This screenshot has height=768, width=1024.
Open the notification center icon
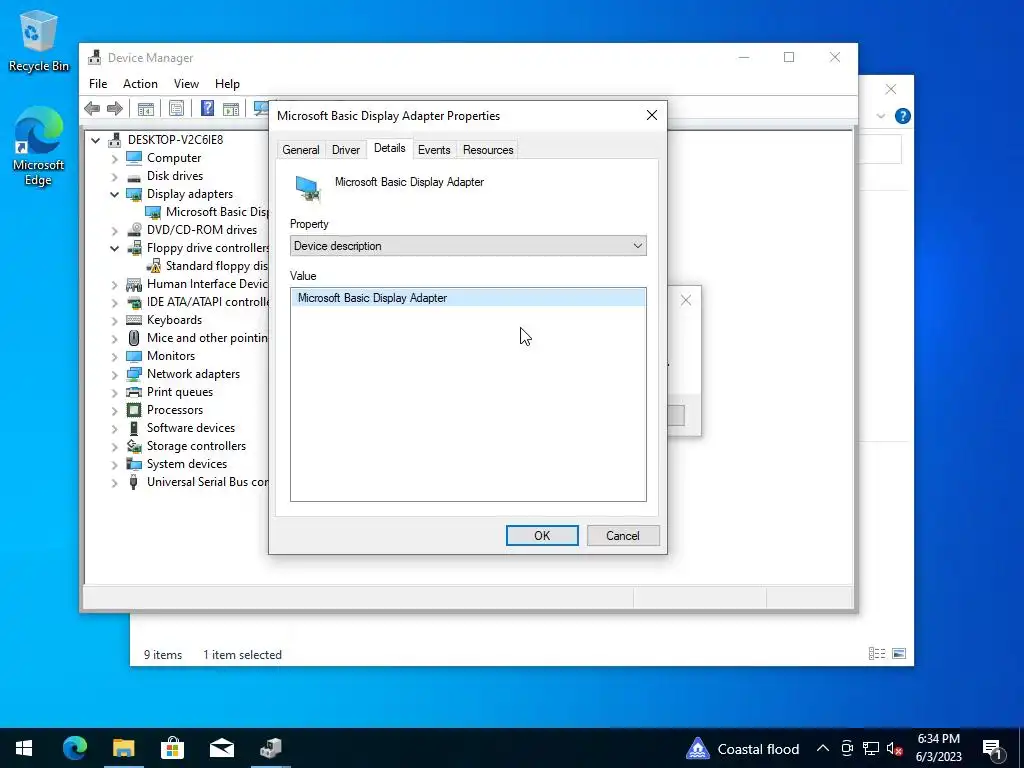[993, 748]
